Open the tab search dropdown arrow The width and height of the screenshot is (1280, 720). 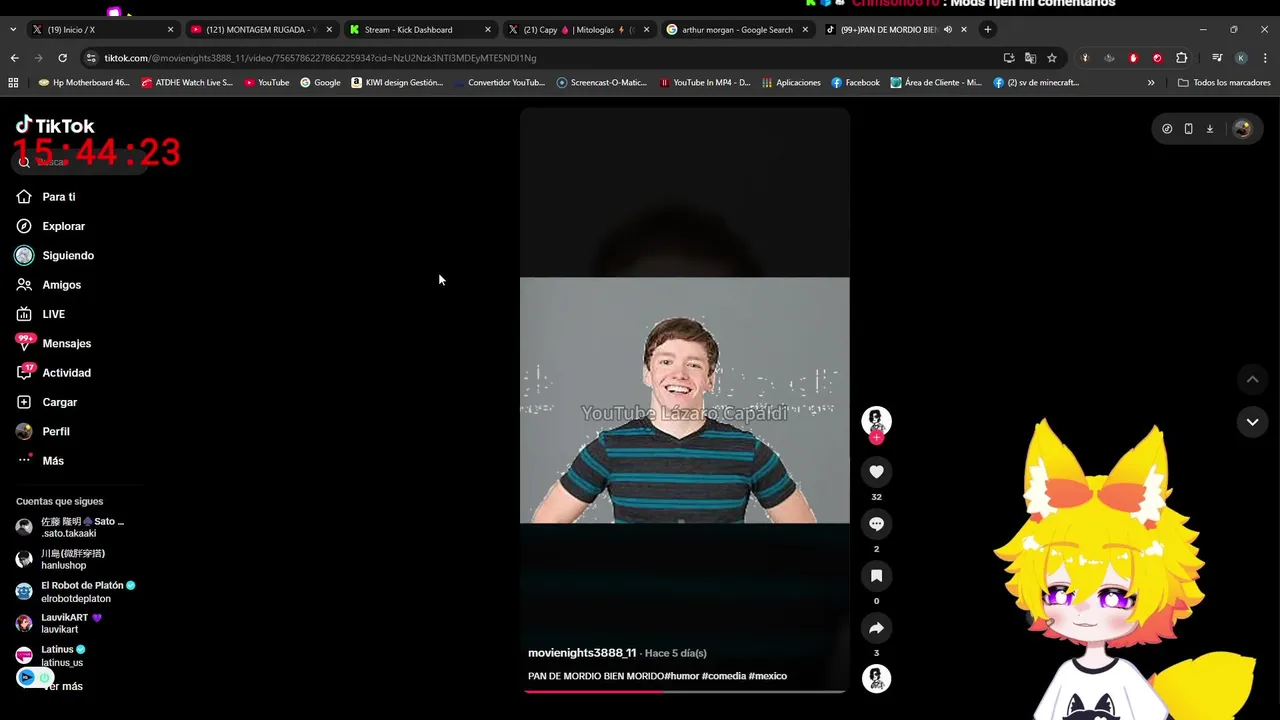[12, 30]
